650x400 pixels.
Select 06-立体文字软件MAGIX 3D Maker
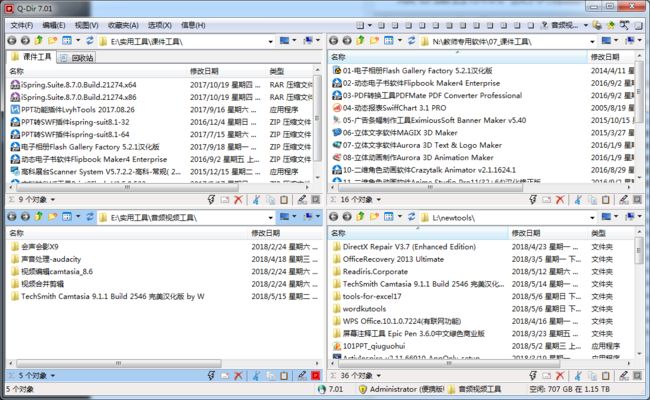click(x=395, y=133)
